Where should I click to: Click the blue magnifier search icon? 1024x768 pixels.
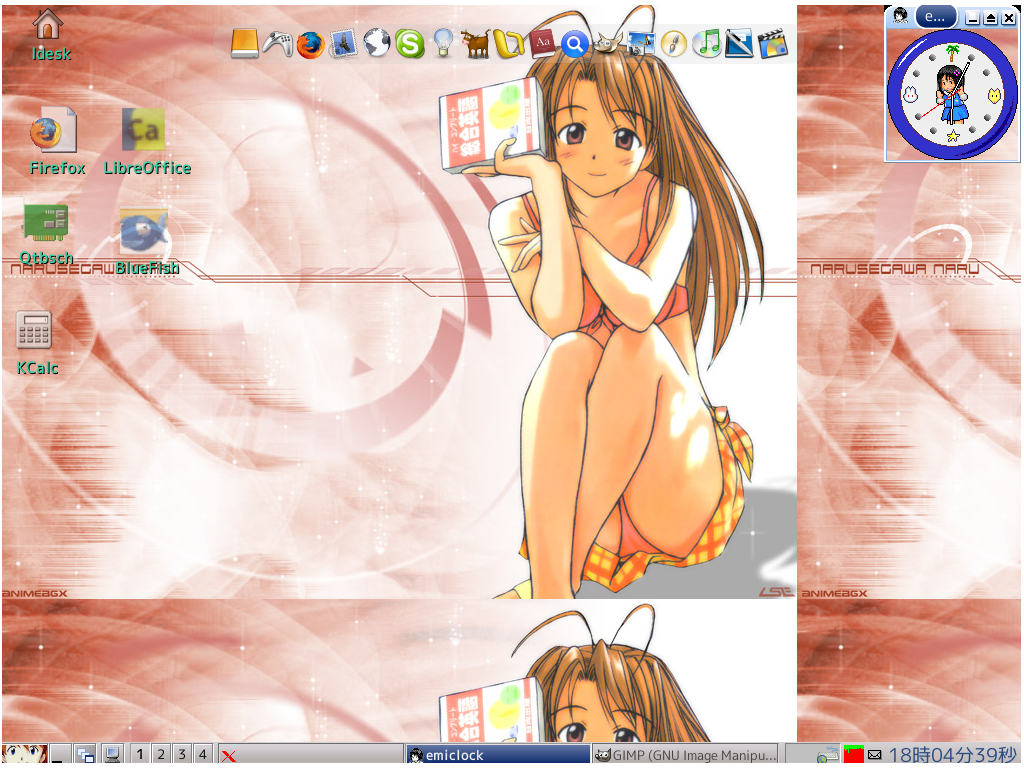[x=574, y=43]
